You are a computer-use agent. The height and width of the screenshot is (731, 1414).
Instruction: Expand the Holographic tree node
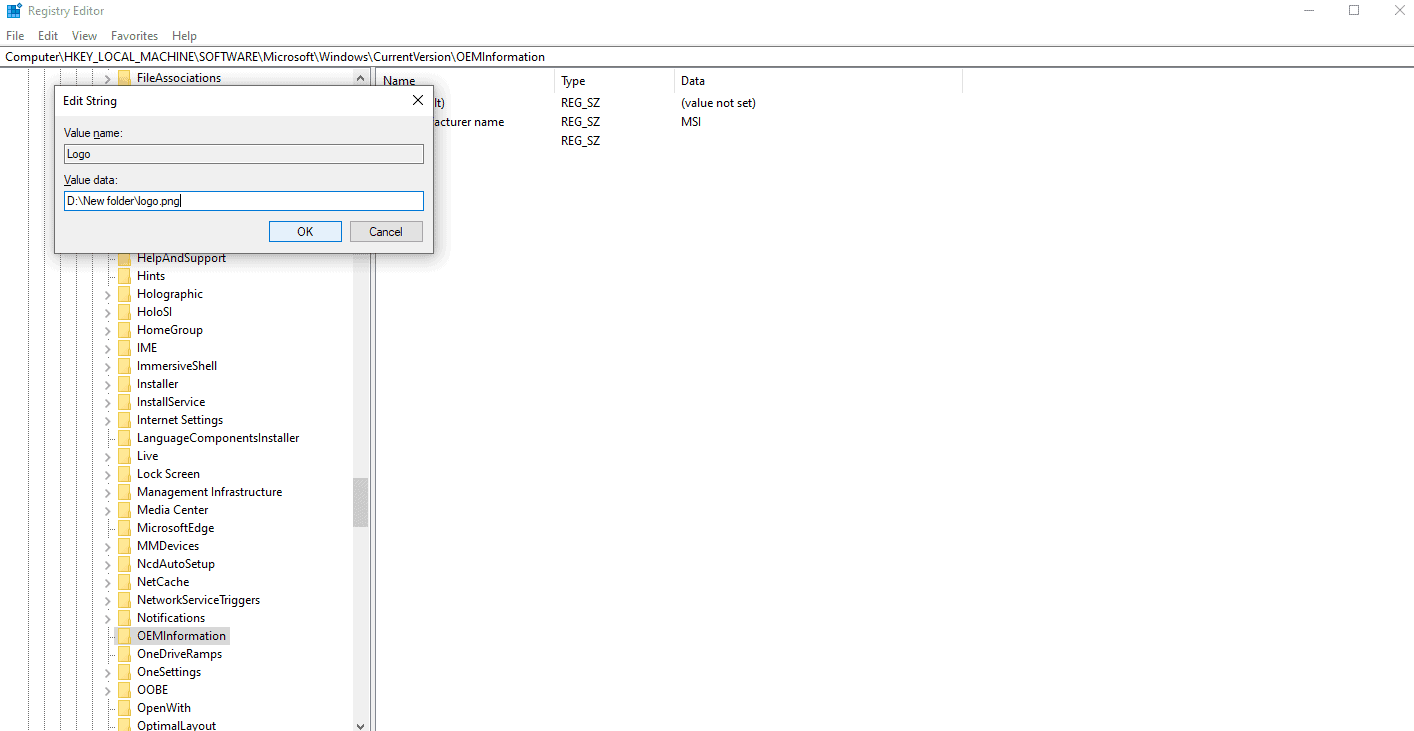tap(107, 294)
